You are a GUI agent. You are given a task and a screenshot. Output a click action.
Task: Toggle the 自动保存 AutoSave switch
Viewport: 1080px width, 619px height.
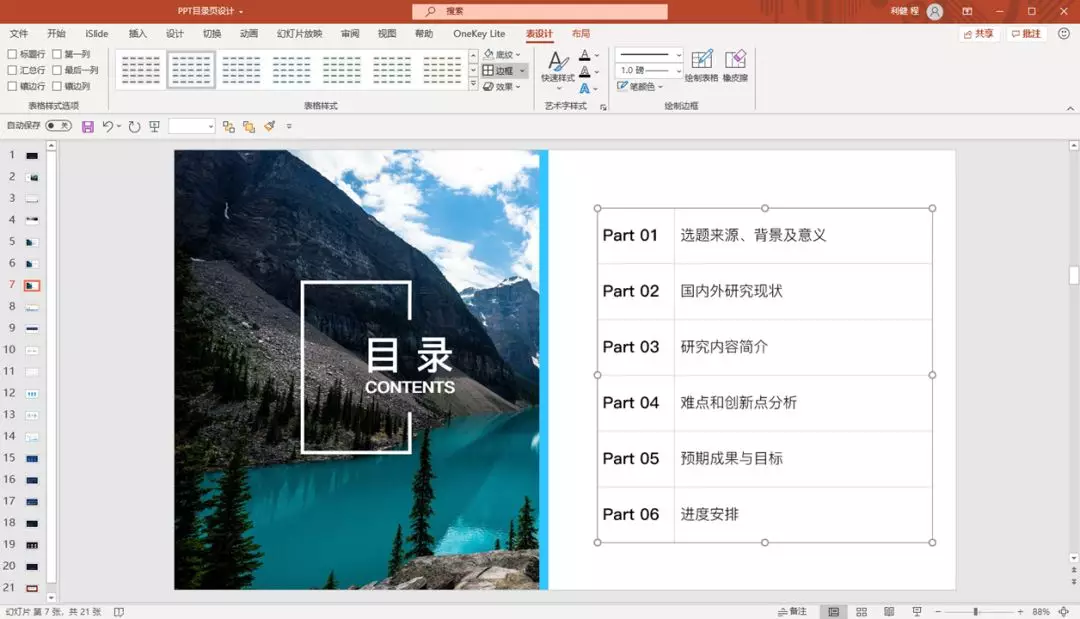(59, 126)
